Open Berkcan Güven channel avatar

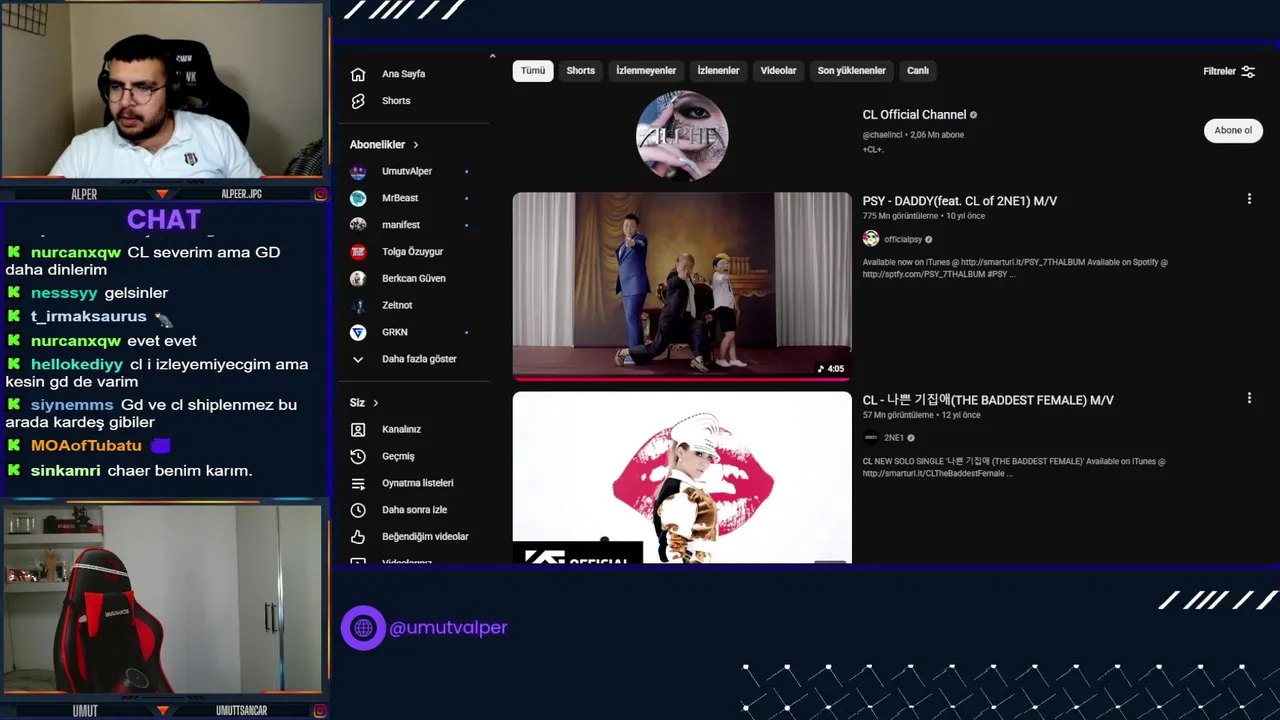358,278
